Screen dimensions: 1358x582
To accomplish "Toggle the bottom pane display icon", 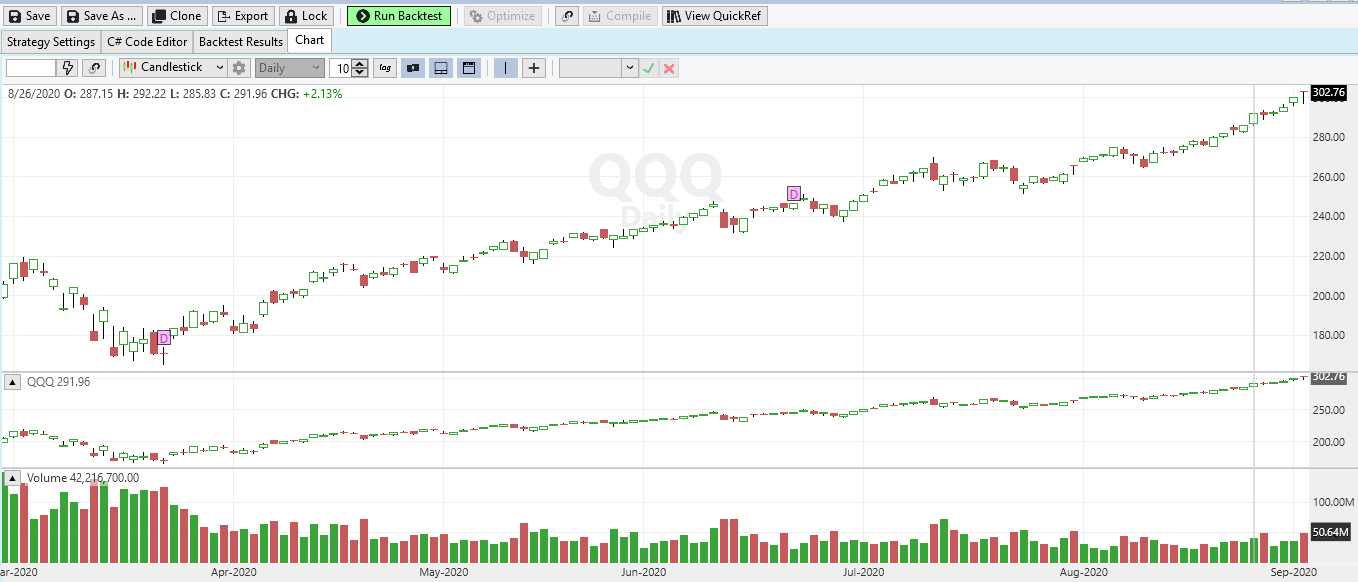I will pos(440,68).
